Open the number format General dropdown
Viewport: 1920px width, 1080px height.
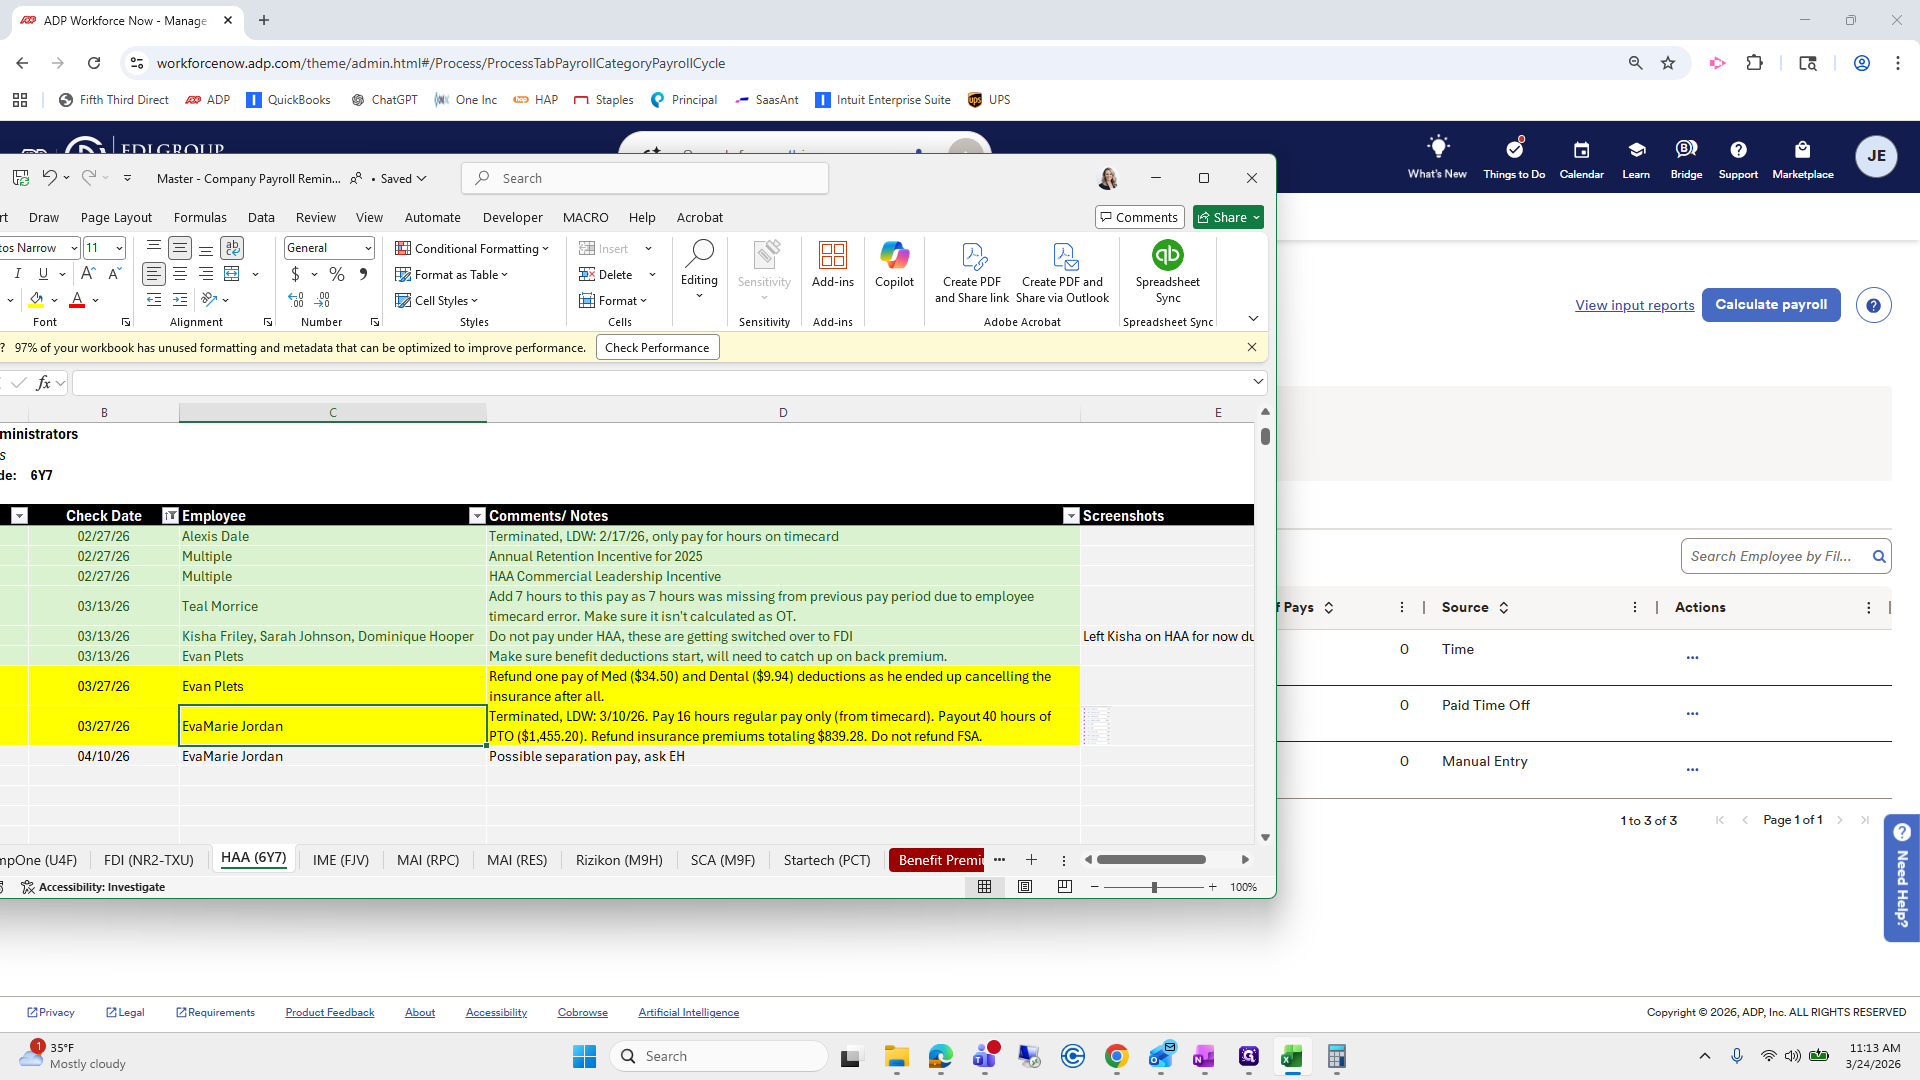tap(368, 248)
